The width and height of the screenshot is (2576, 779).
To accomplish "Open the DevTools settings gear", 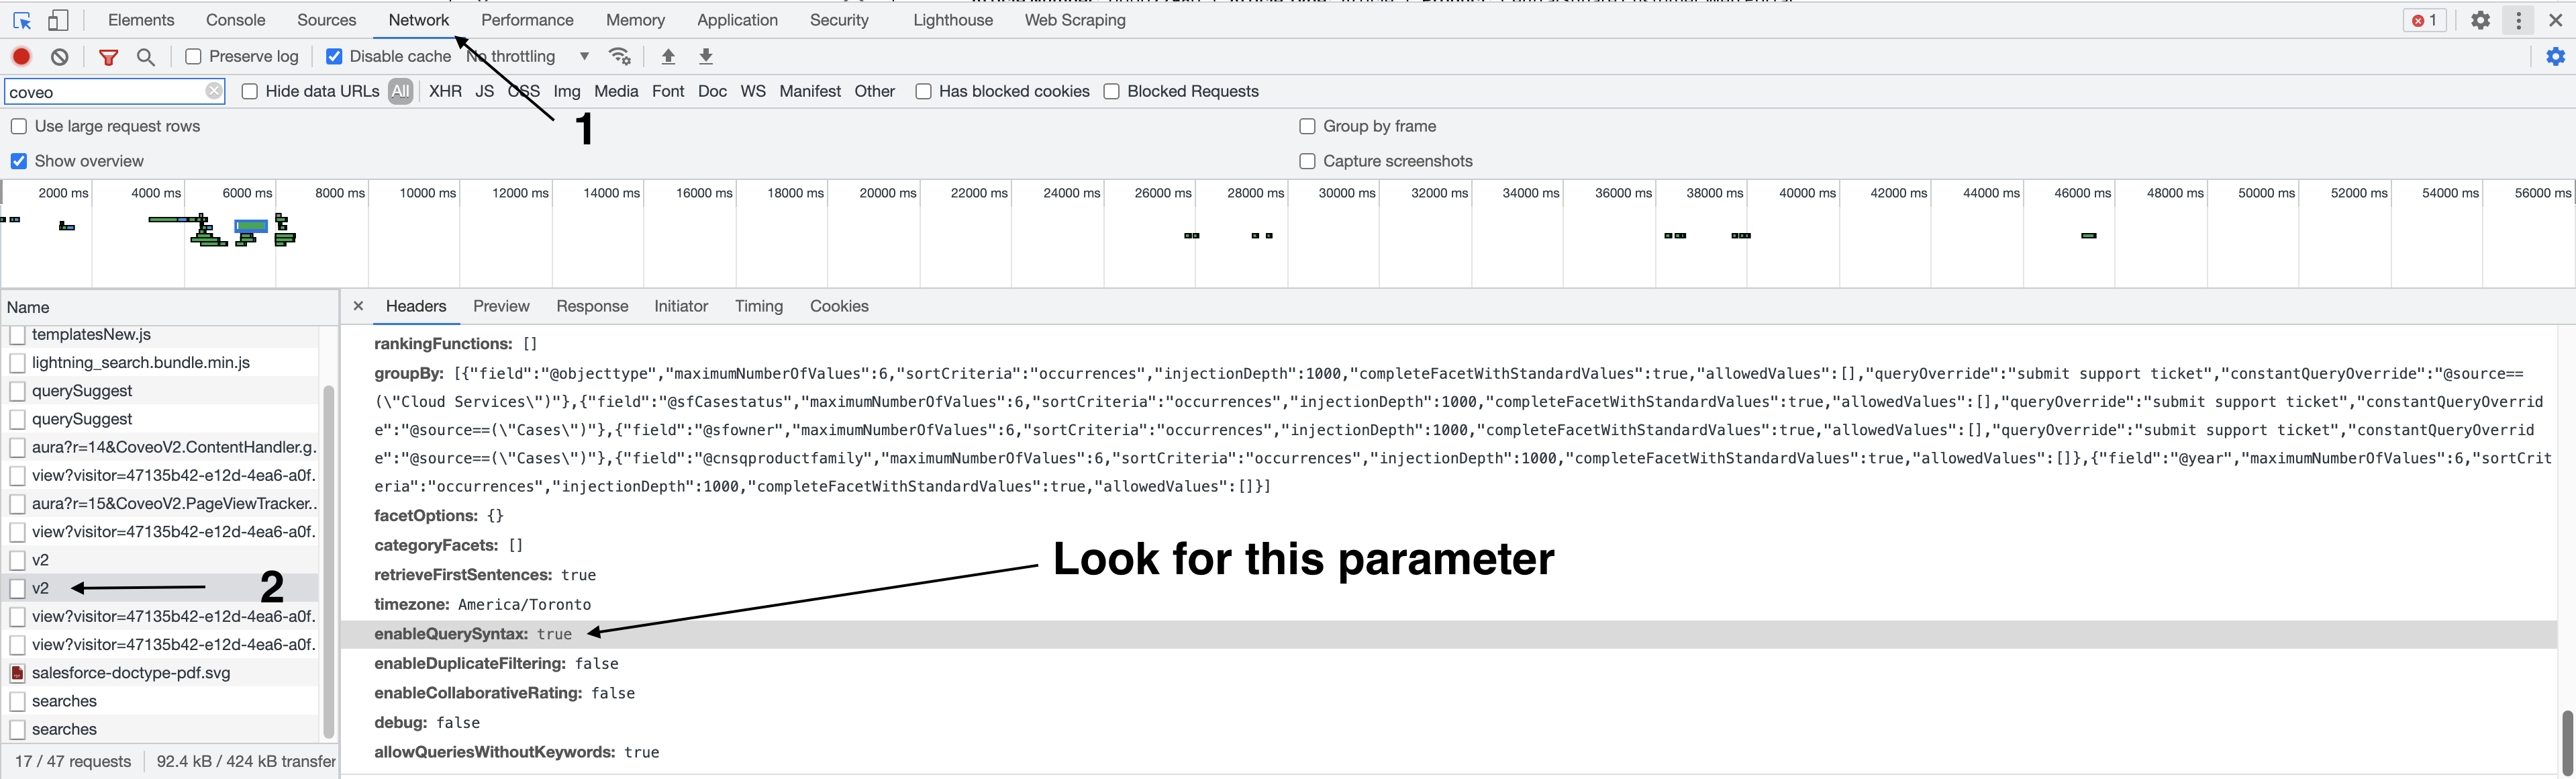I will pos(2481,19).
